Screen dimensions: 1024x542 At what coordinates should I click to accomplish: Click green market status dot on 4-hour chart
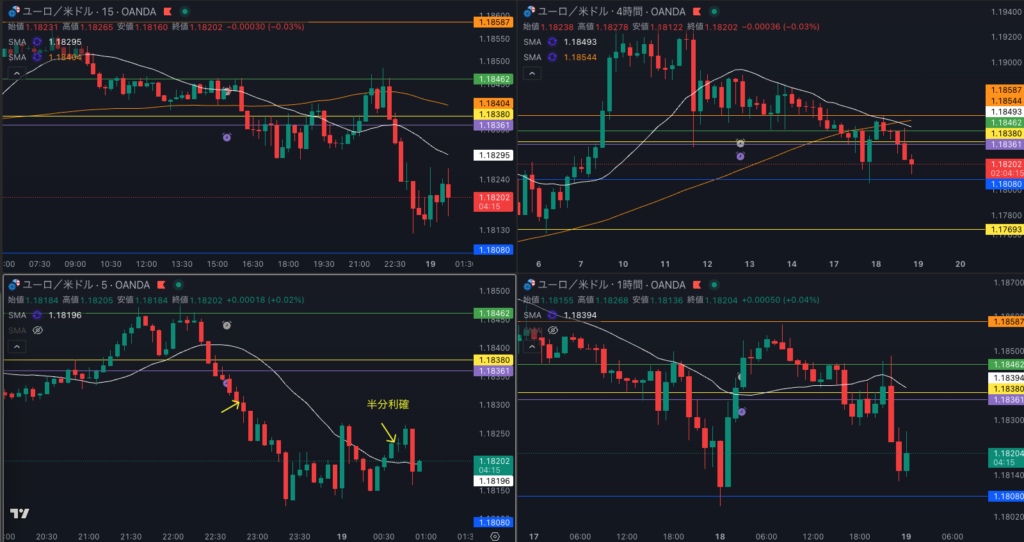[x=714, y=12]
